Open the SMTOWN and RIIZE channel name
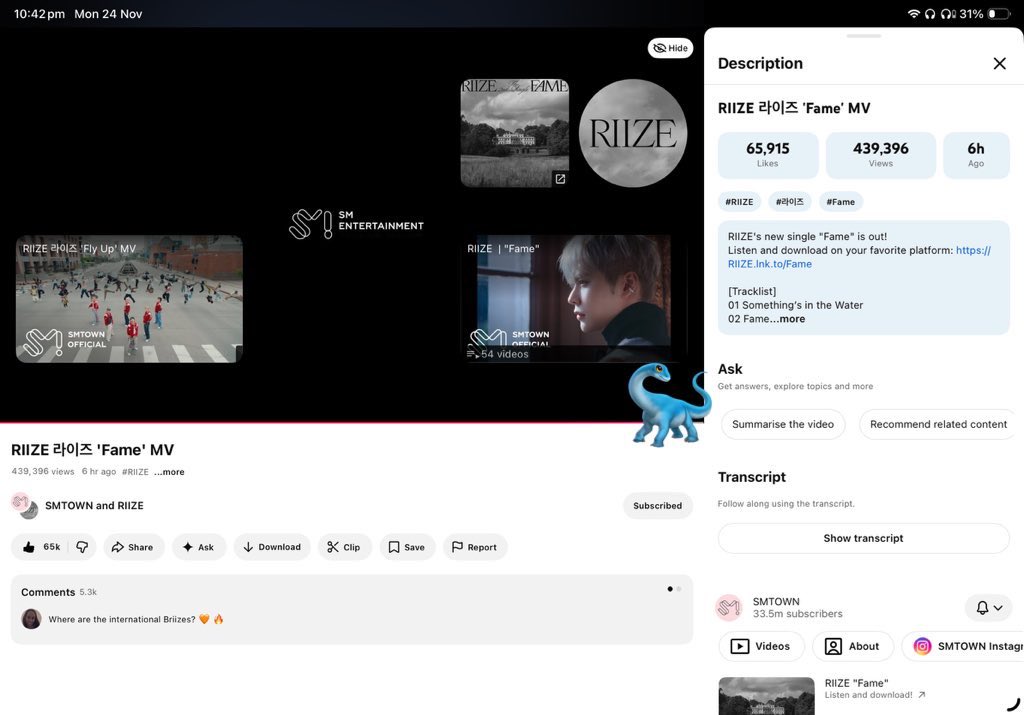This screenshot has width=1024, height=715. click(94, 505)
